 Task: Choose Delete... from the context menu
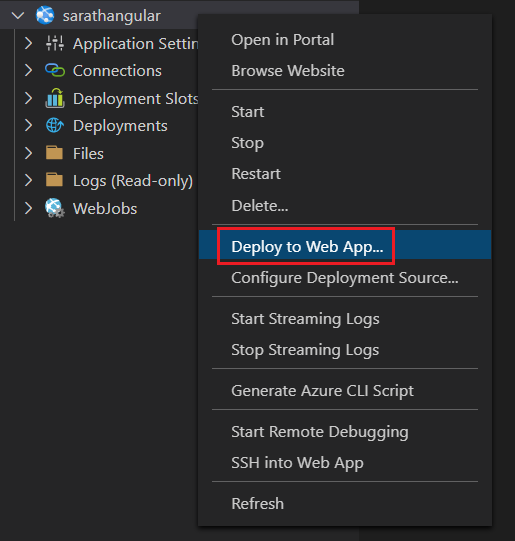(345, 206)
